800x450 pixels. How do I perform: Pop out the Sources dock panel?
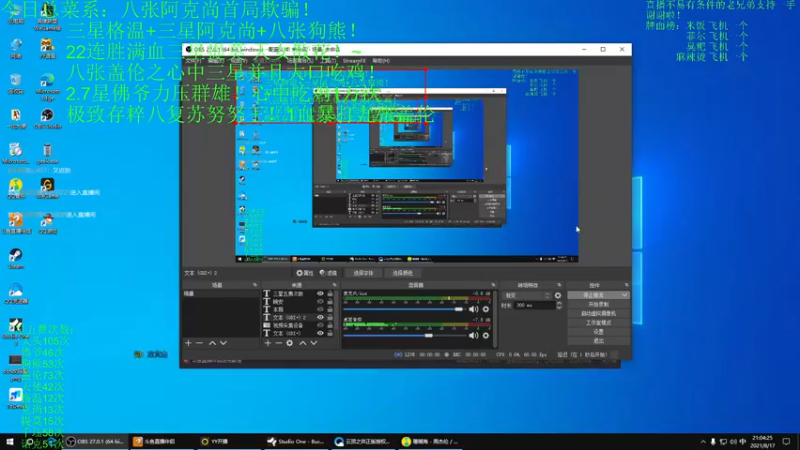coord(334,285)
